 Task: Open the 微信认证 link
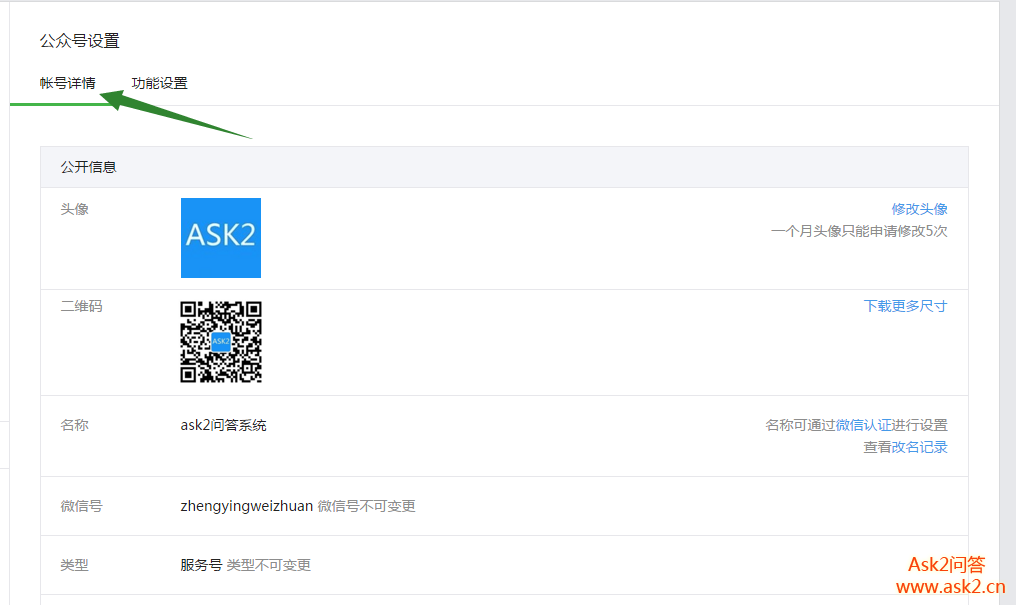(x=863, y=425)
